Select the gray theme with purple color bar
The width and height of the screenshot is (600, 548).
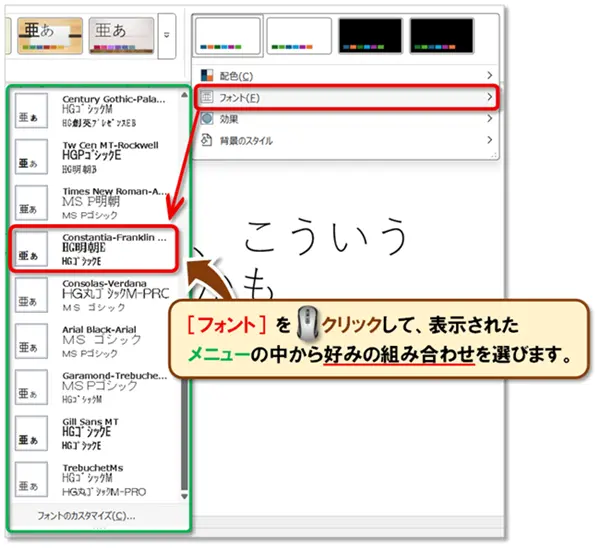point(122,35)
